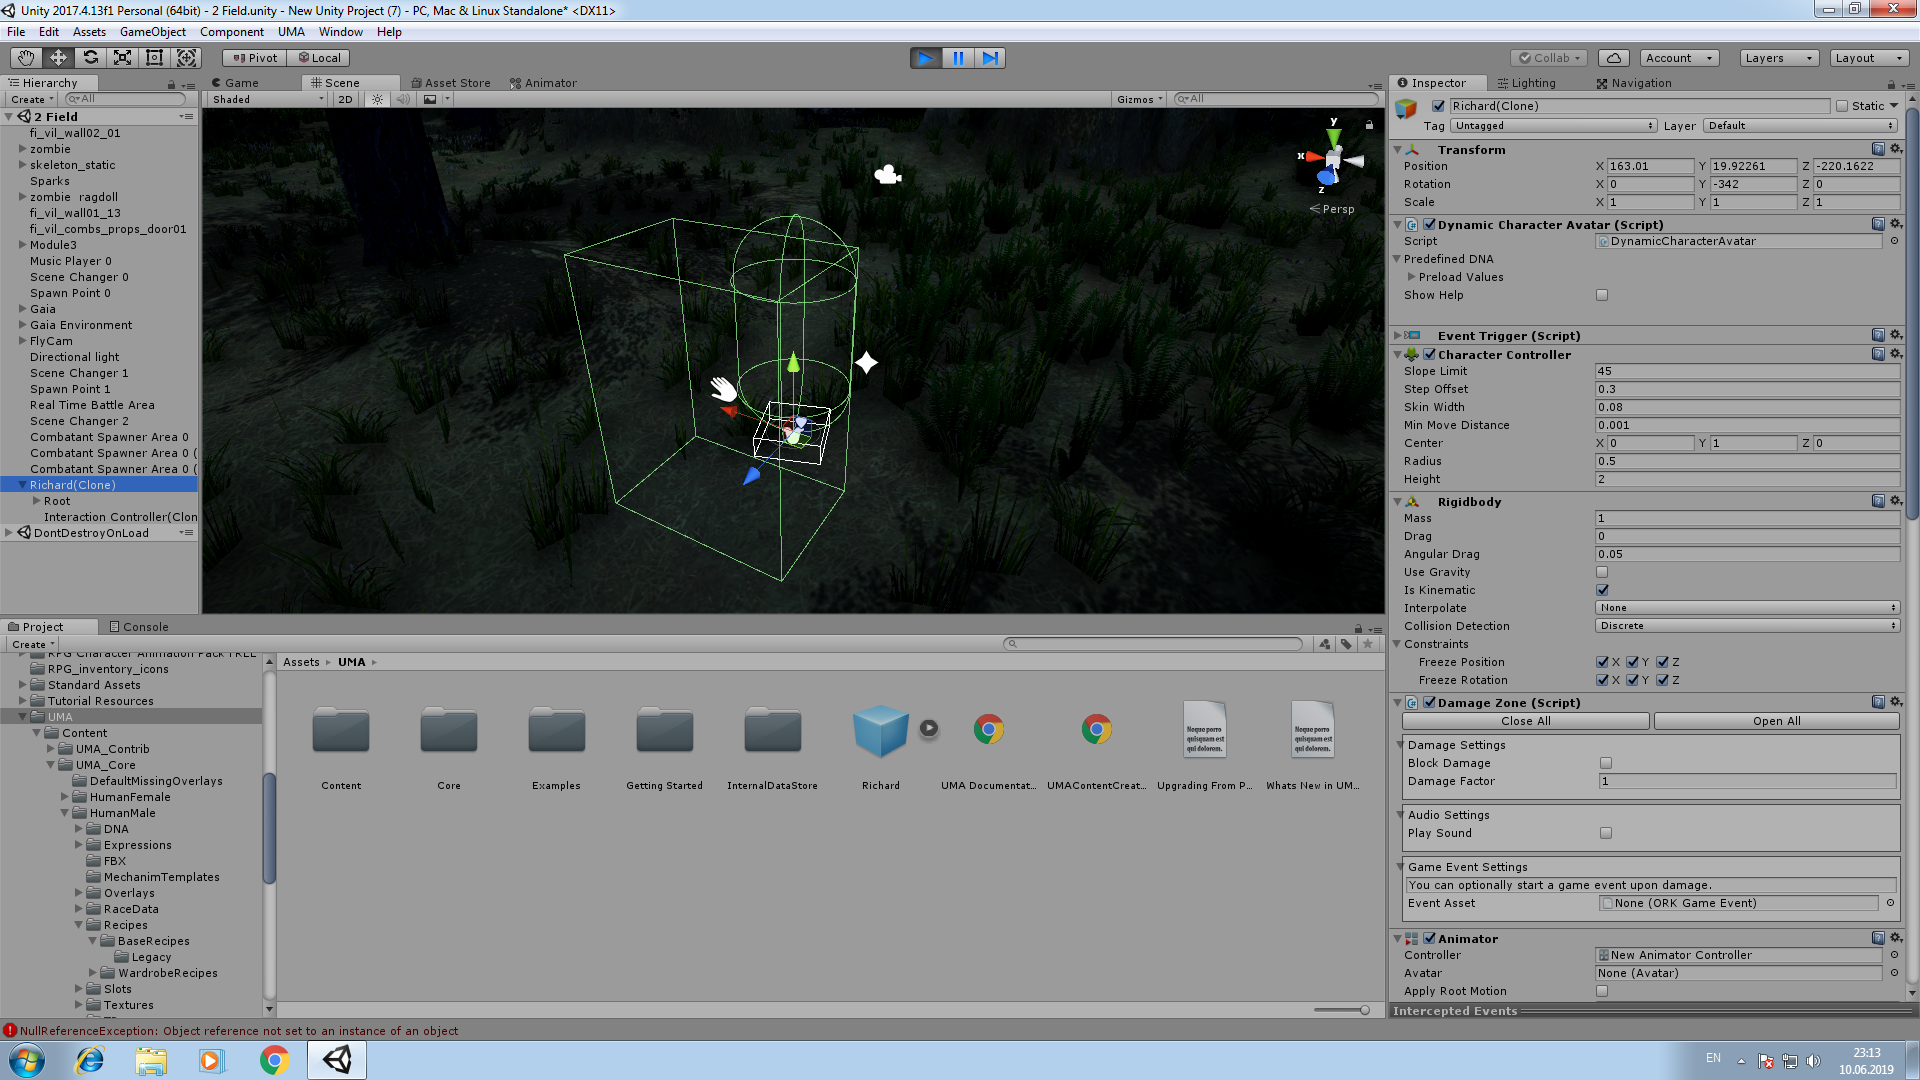
Task: Open the Component menu
Action: 231,32
